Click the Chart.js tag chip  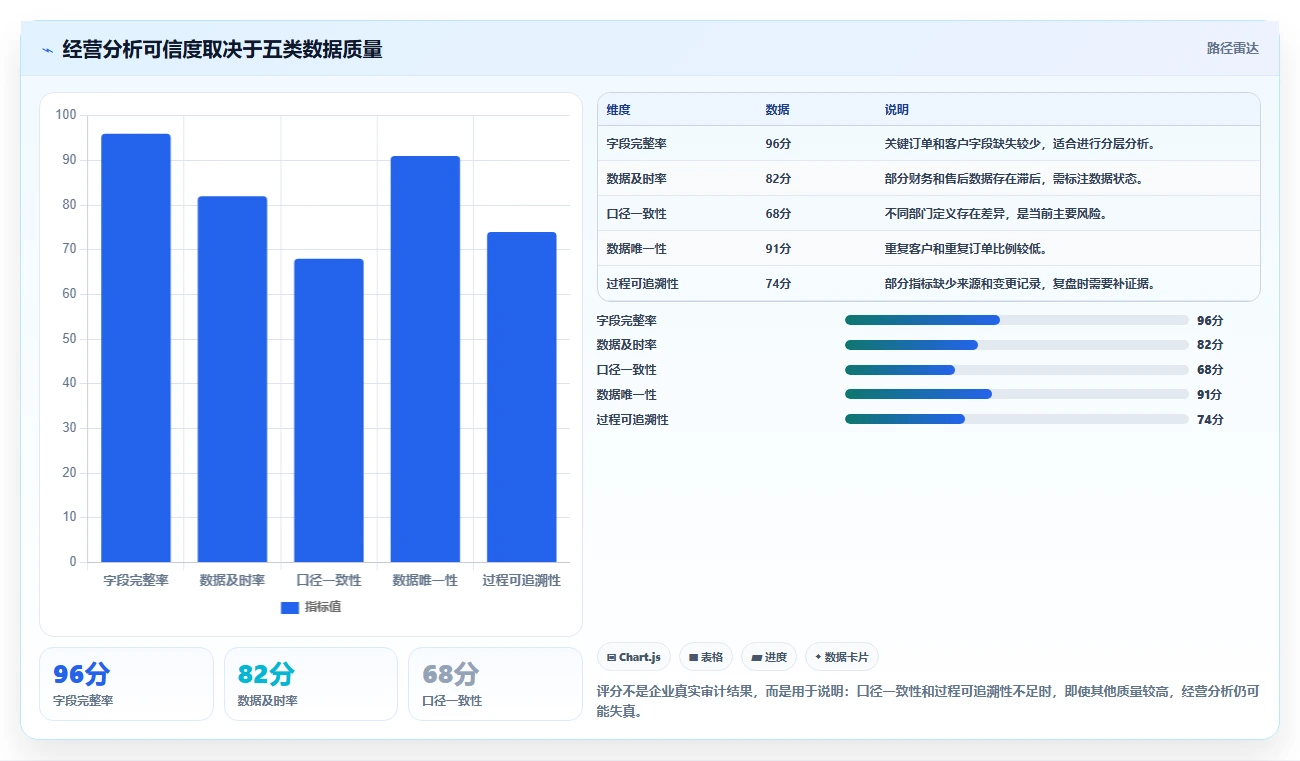[634, 657]
